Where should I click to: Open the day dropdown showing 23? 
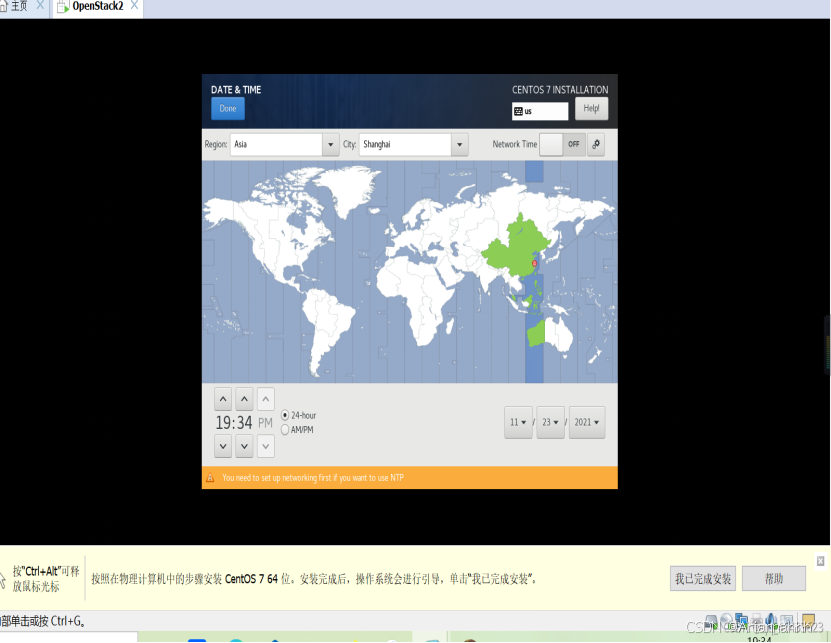(x=551, y=422)
